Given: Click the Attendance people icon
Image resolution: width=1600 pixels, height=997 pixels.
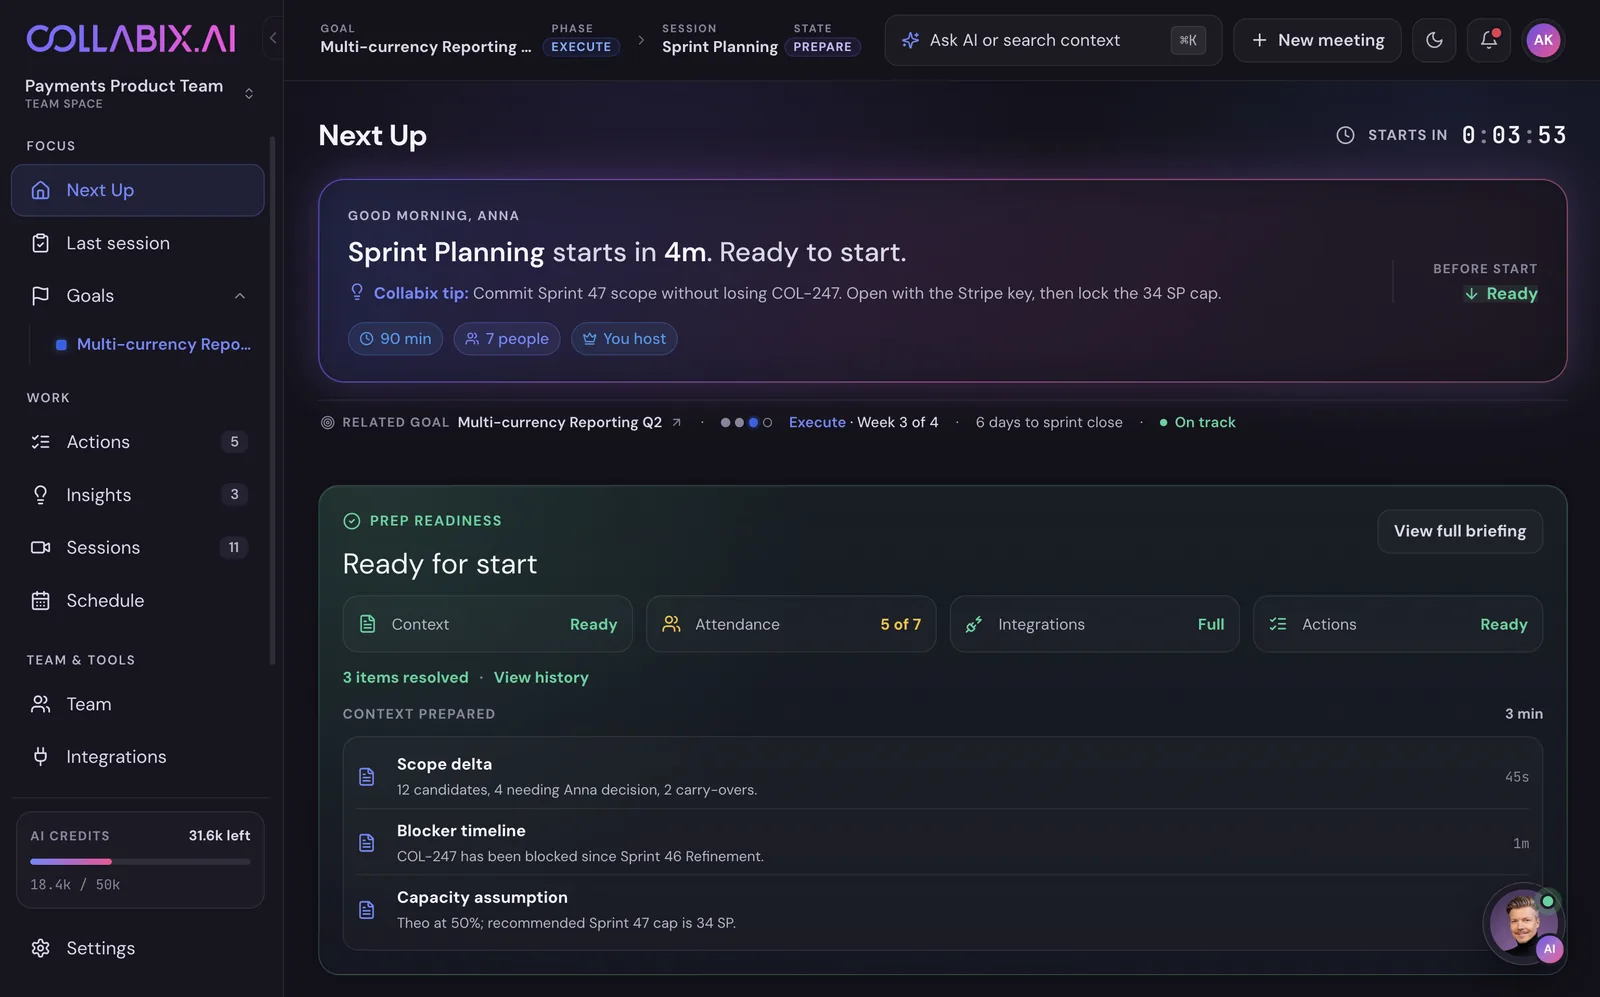Looking at the screenshot, I should (671, 624).
